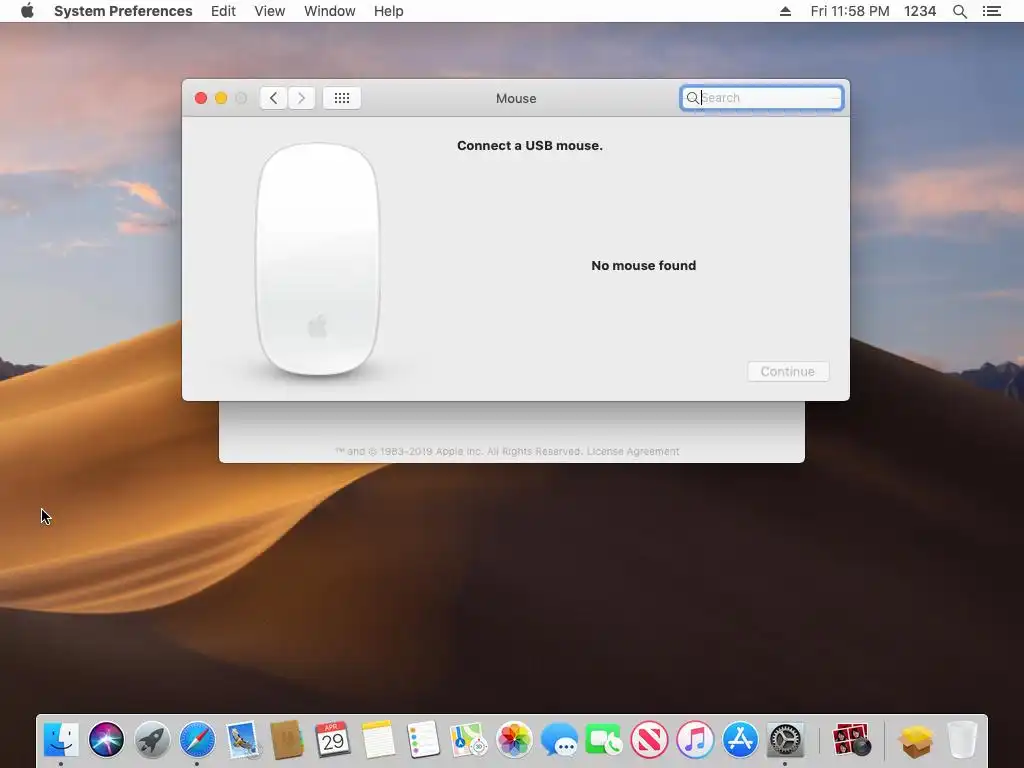This screenshot has width=1024, height=768.
Task: Click the Search field in Mouse window
Action: [x=761, y=98]
